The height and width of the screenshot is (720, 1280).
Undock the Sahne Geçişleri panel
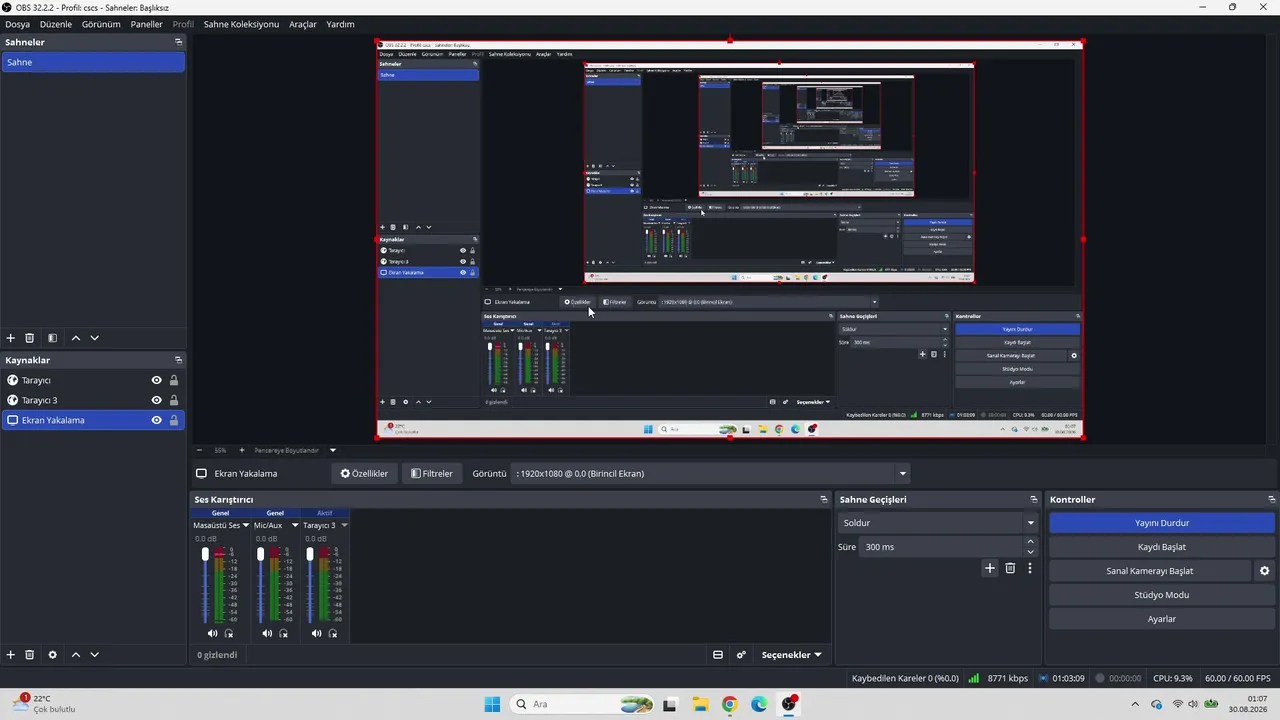[x=1033, y=499]
